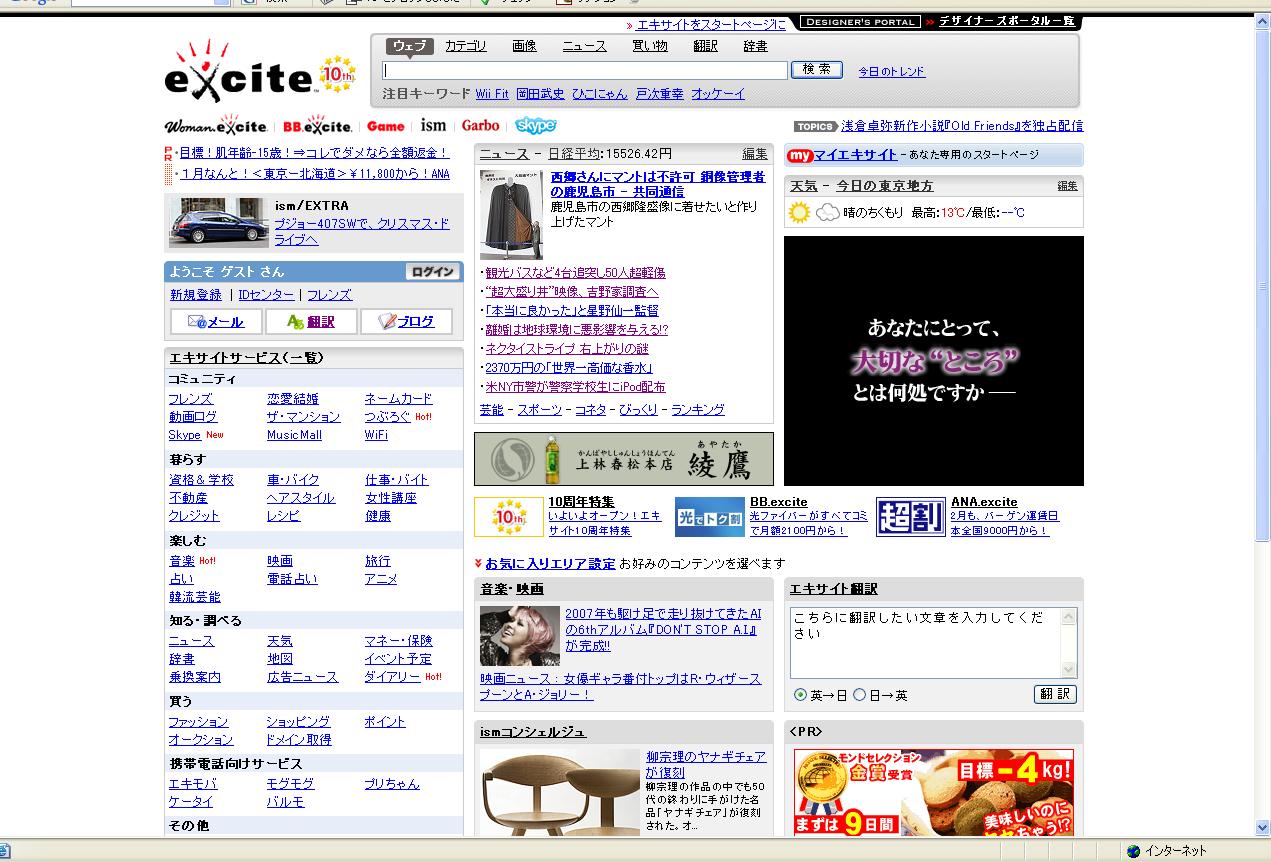1271x862 pixels.
Task: Open the 乗換案内 link
Action: [195, 677]
